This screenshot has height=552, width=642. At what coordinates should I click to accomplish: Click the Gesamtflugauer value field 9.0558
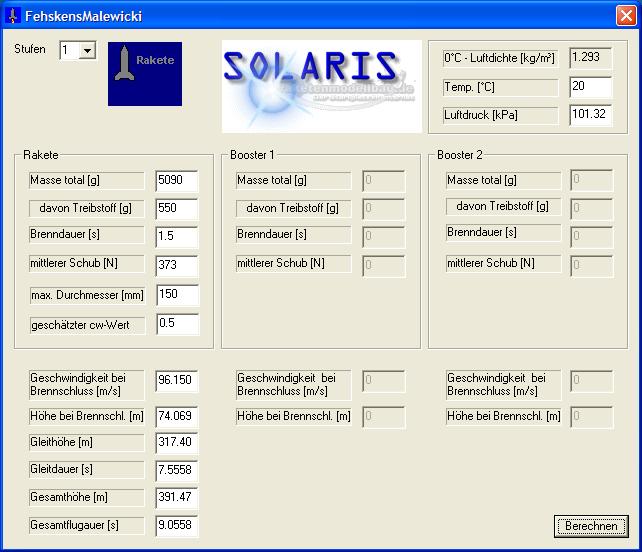click(x=177, y=526)
